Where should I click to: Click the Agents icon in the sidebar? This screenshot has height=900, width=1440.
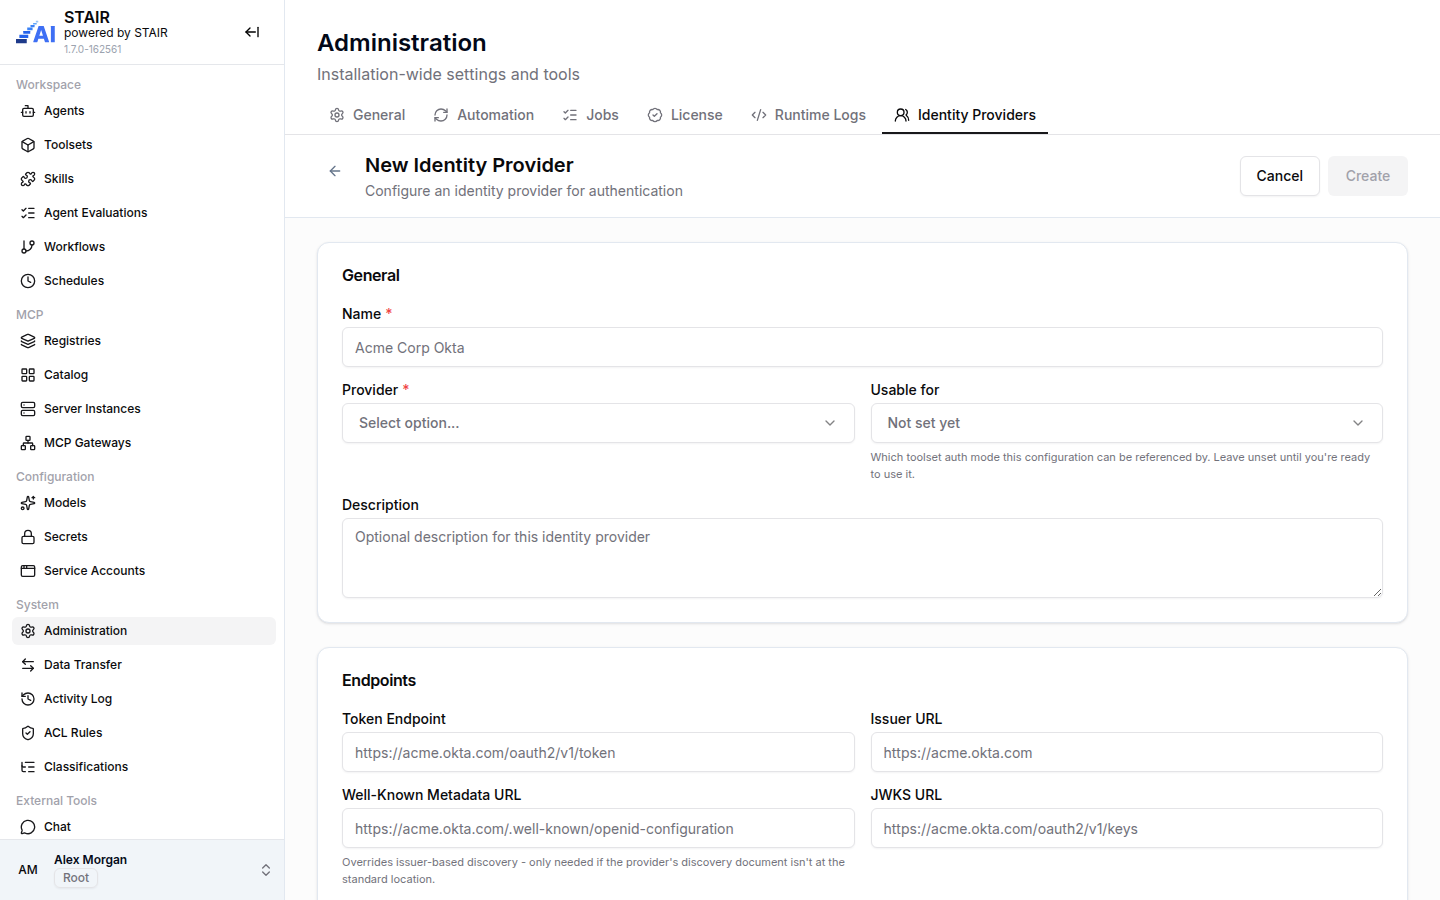(x=28, y=111)
